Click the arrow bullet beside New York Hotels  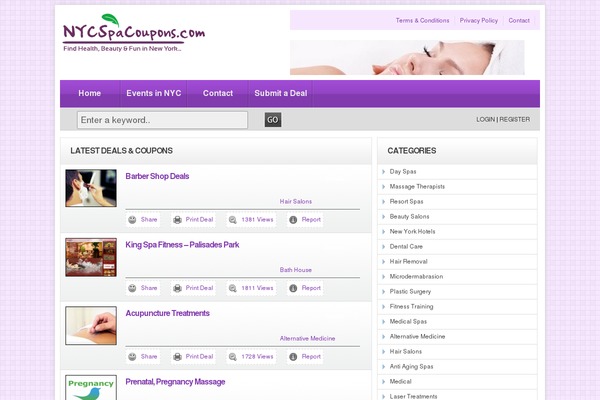pyautogui.click(x=383, y=232)
